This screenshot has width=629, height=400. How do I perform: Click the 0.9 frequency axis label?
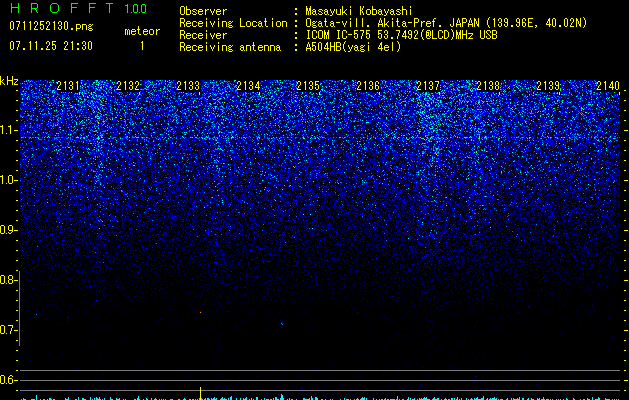click(7, 230)
